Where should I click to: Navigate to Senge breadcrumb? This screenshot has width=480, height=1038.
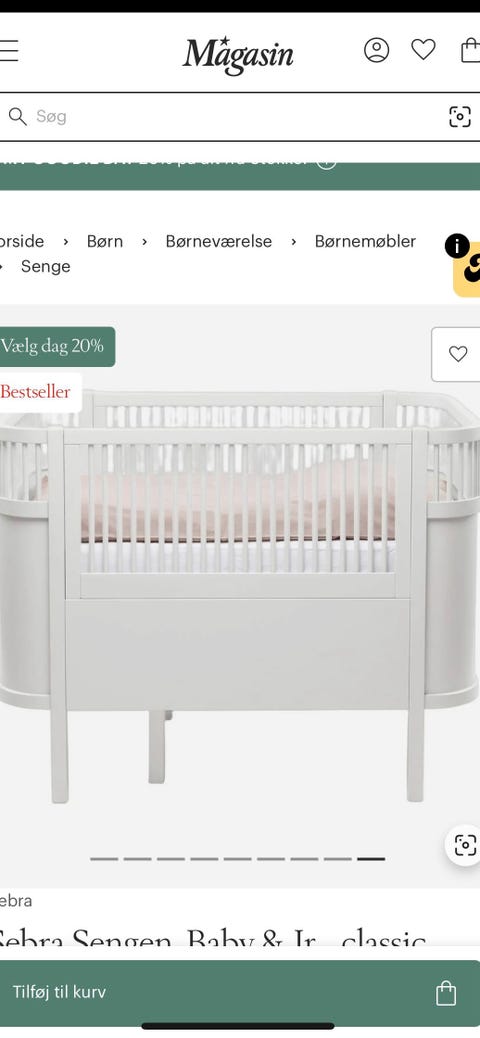point(45,266)
